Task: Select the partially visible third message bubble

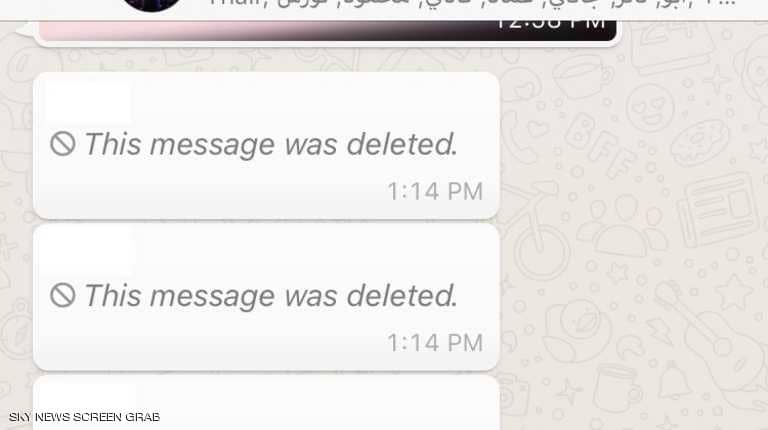Action: (266, 403)
